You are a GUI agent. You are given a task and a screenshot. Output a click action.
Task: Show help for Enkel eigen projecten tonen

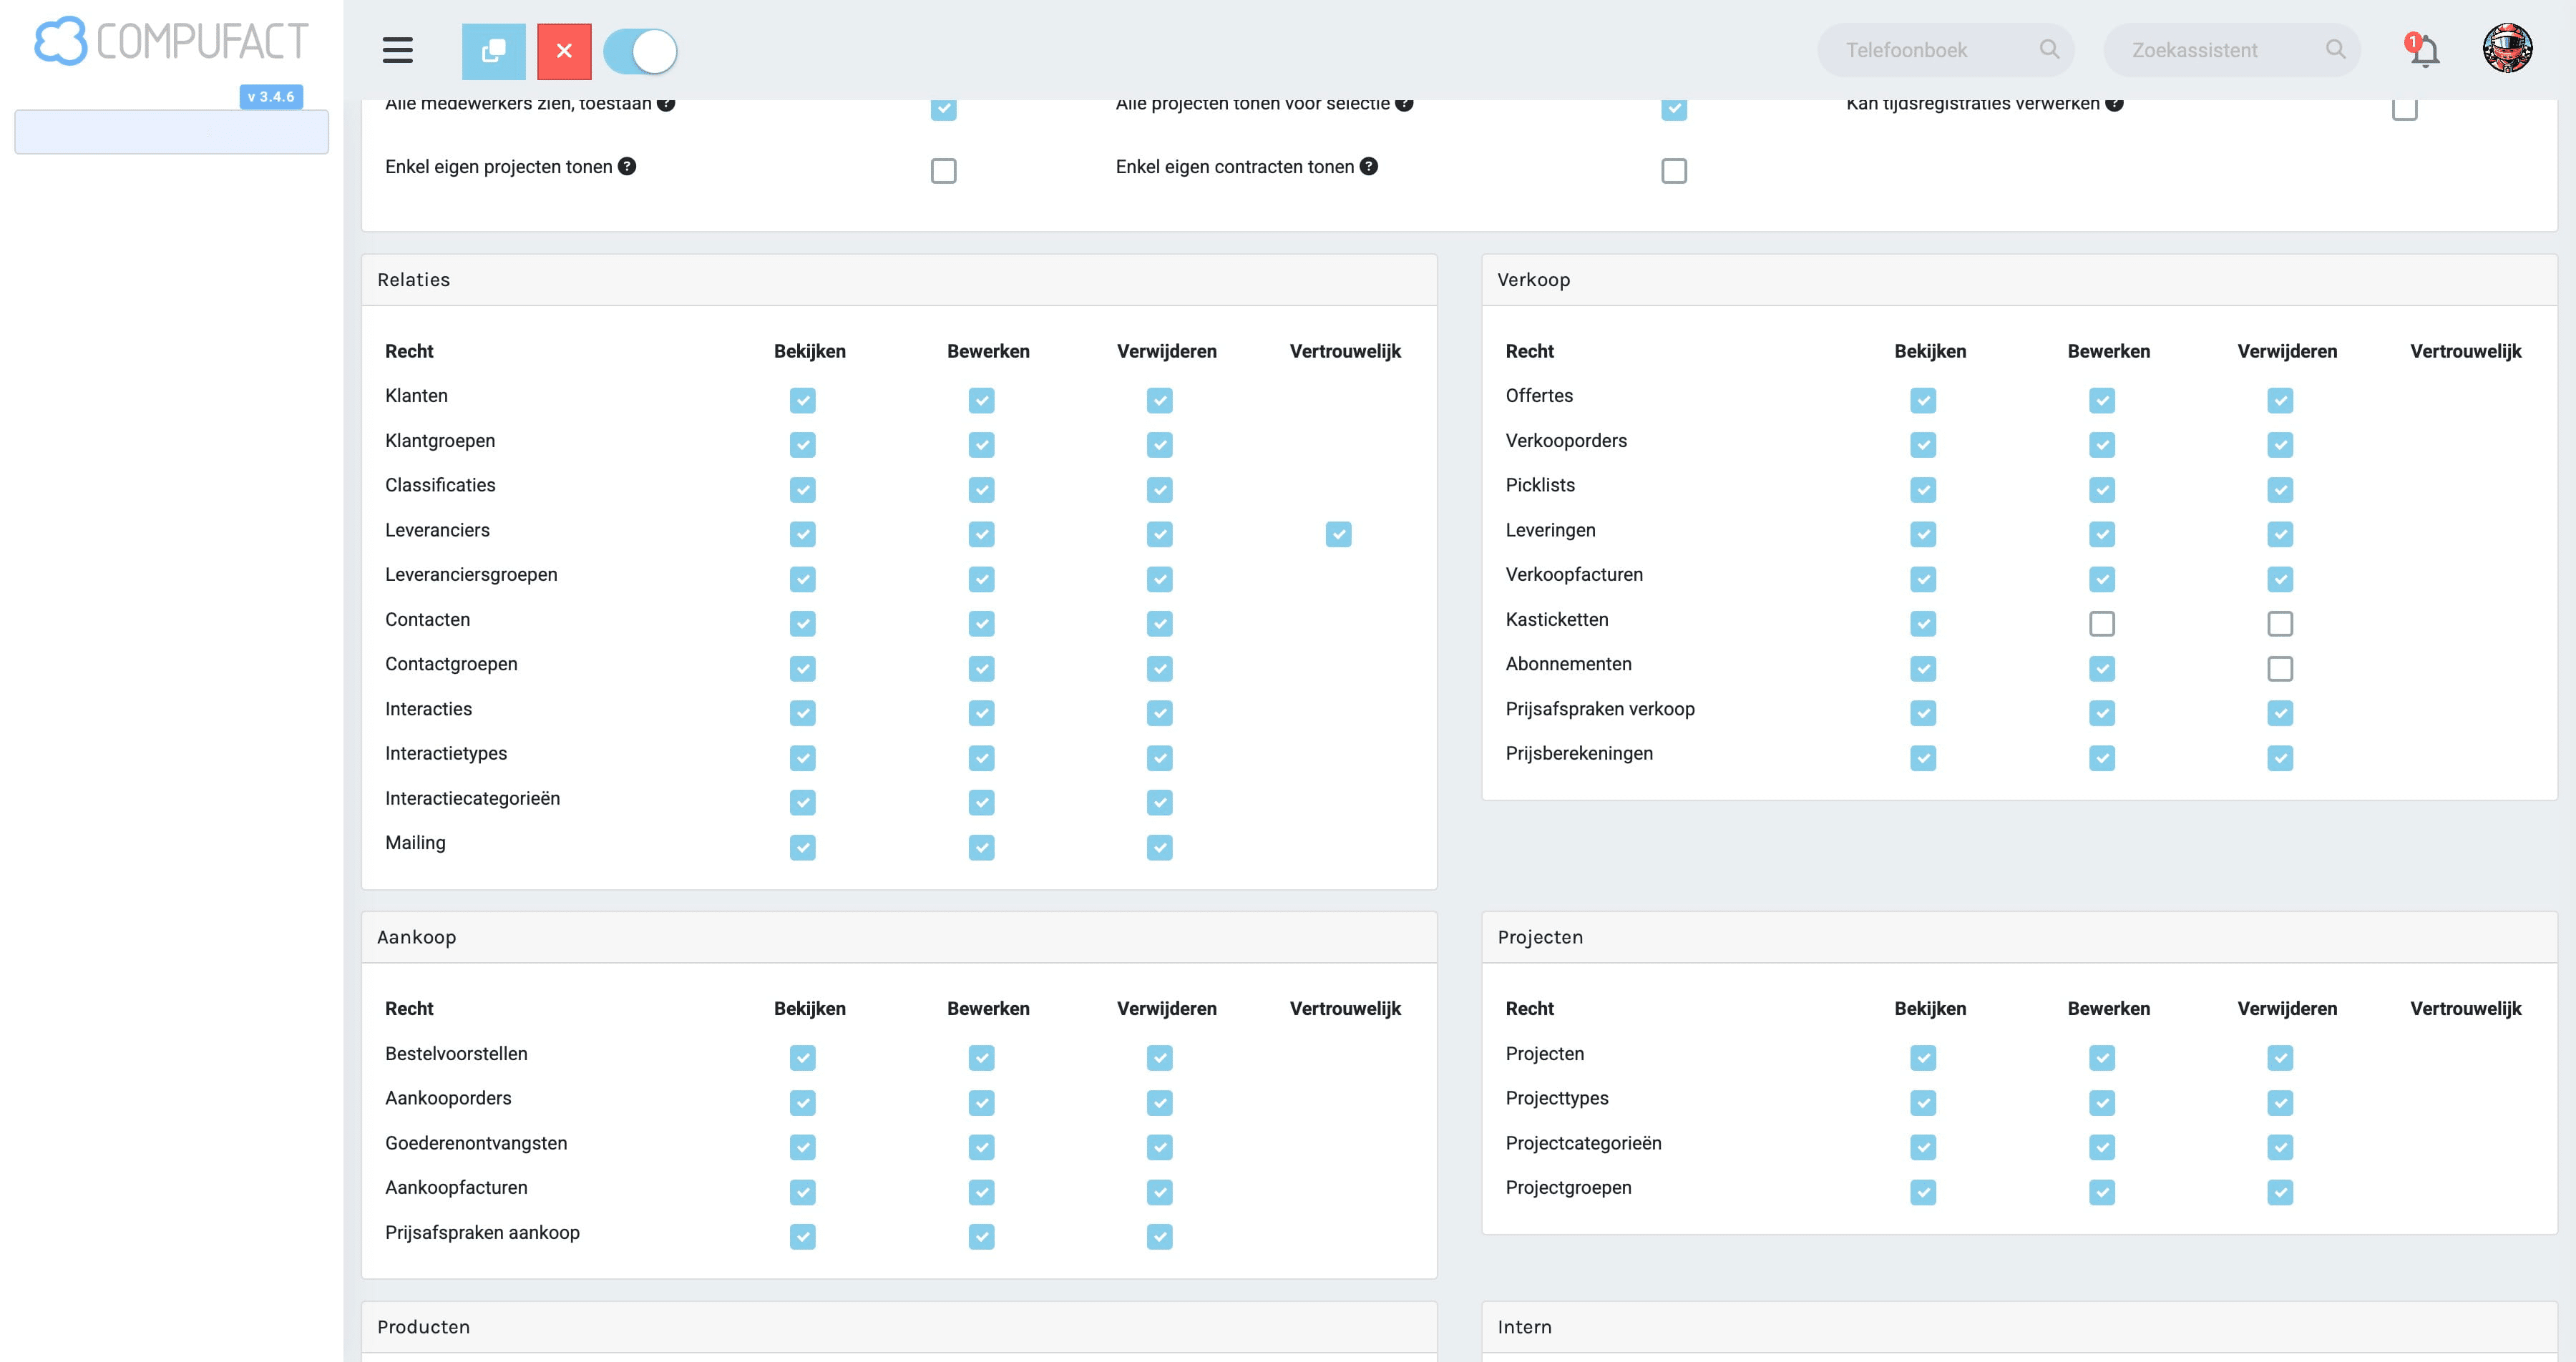click(x=627, y=166)
